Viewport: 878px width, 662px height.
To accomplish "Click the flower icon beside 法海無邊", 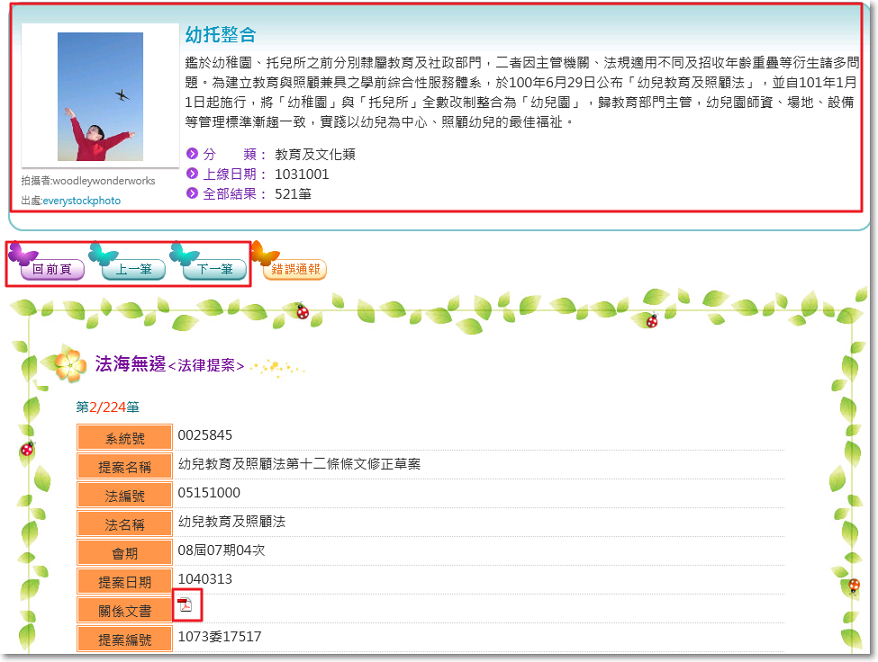I will (70, 366).
